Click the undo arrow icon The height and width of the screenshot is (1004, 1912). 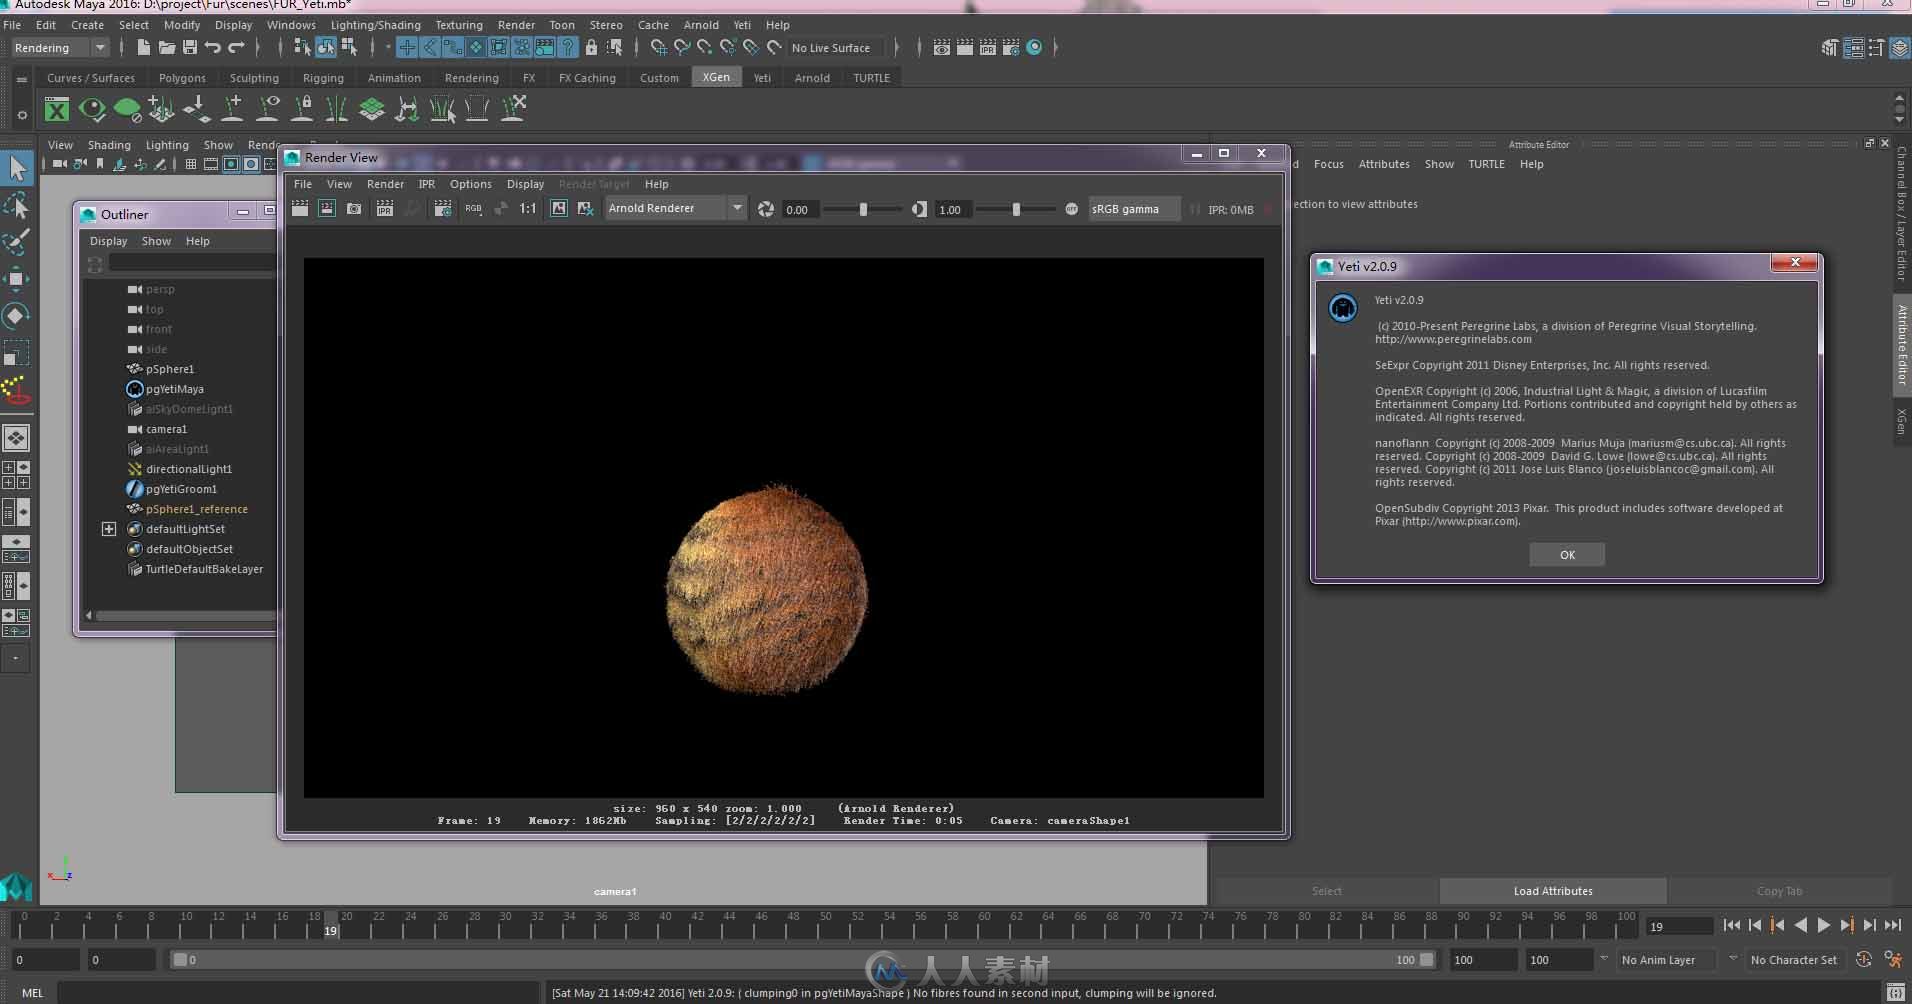click(x=212, y=47)
